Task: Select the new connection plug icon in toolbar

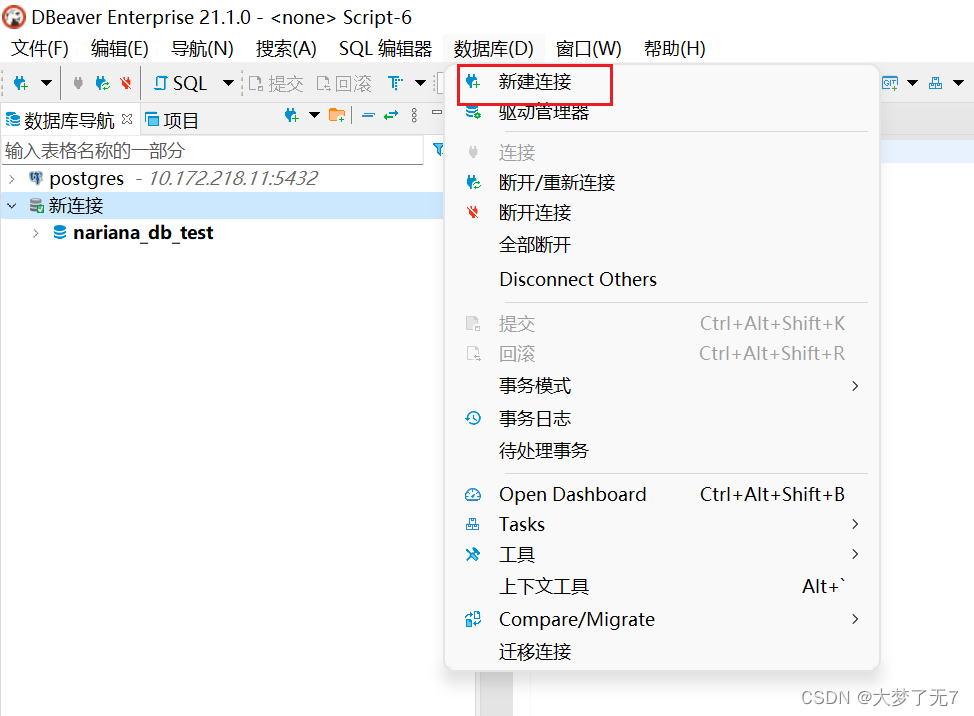Action: 20,83
